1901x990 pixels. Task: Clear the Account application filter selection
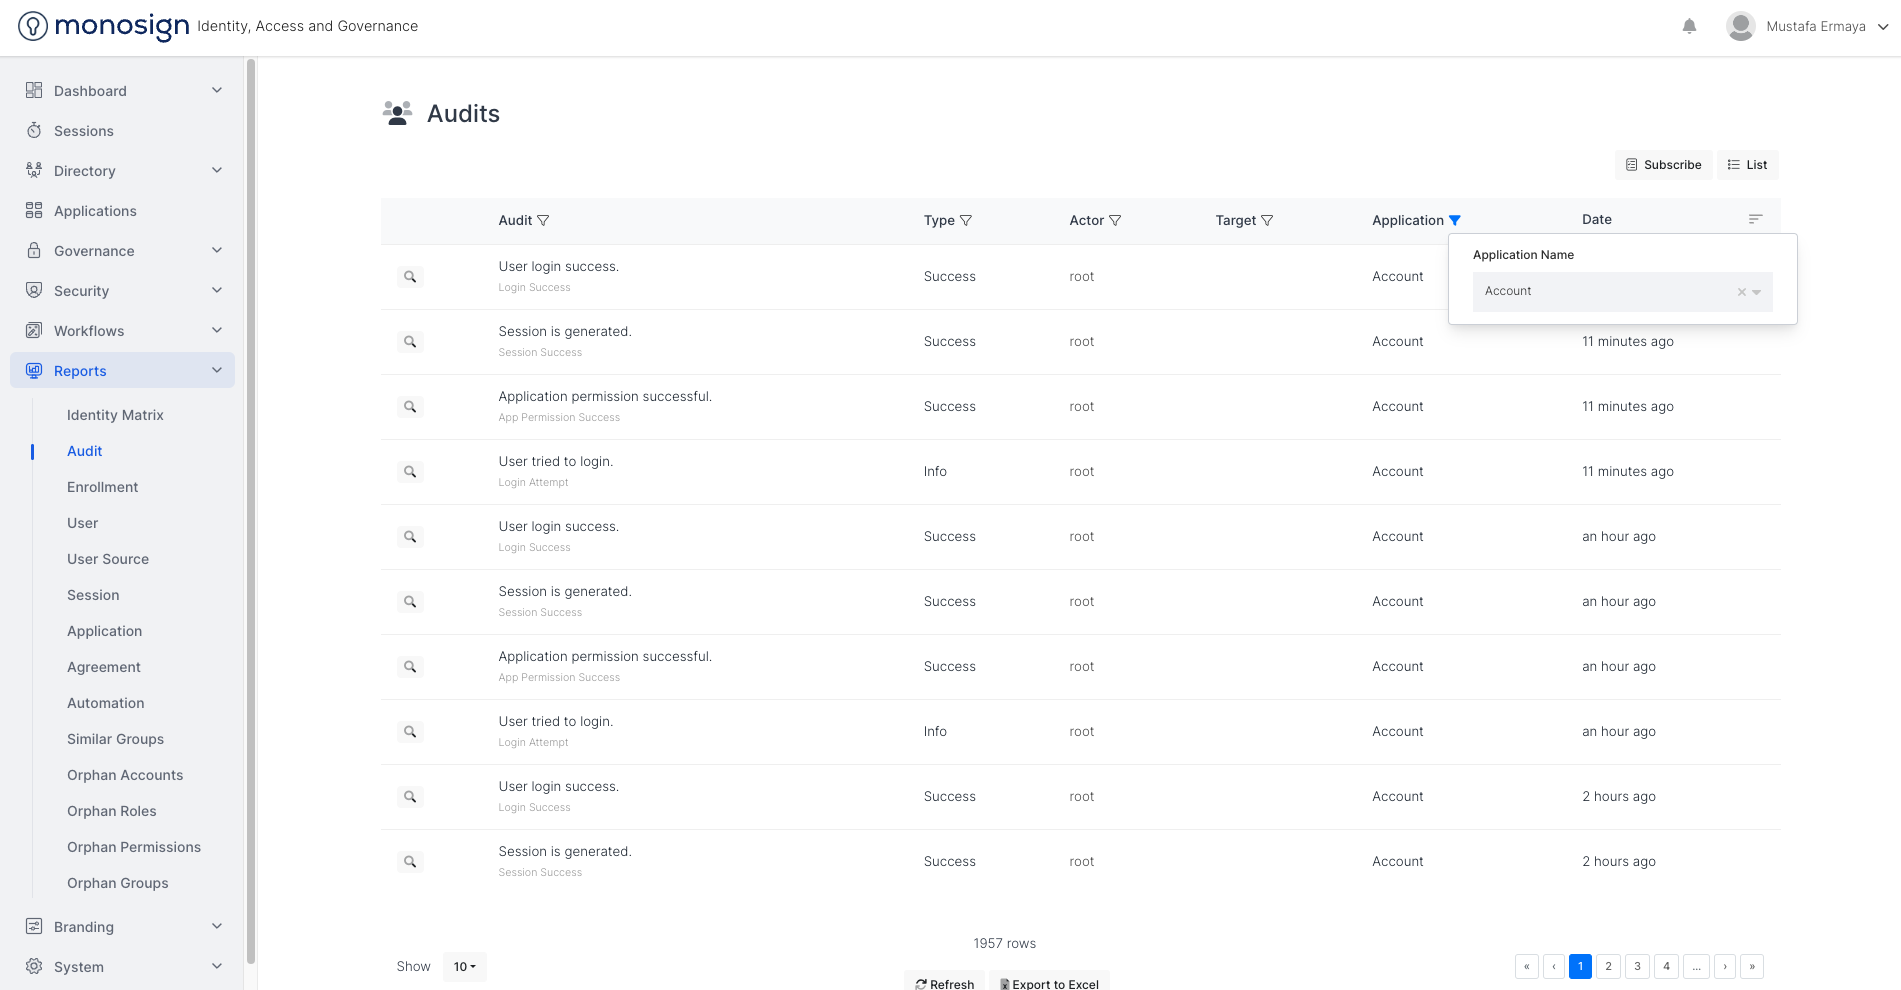point(1741,292)
